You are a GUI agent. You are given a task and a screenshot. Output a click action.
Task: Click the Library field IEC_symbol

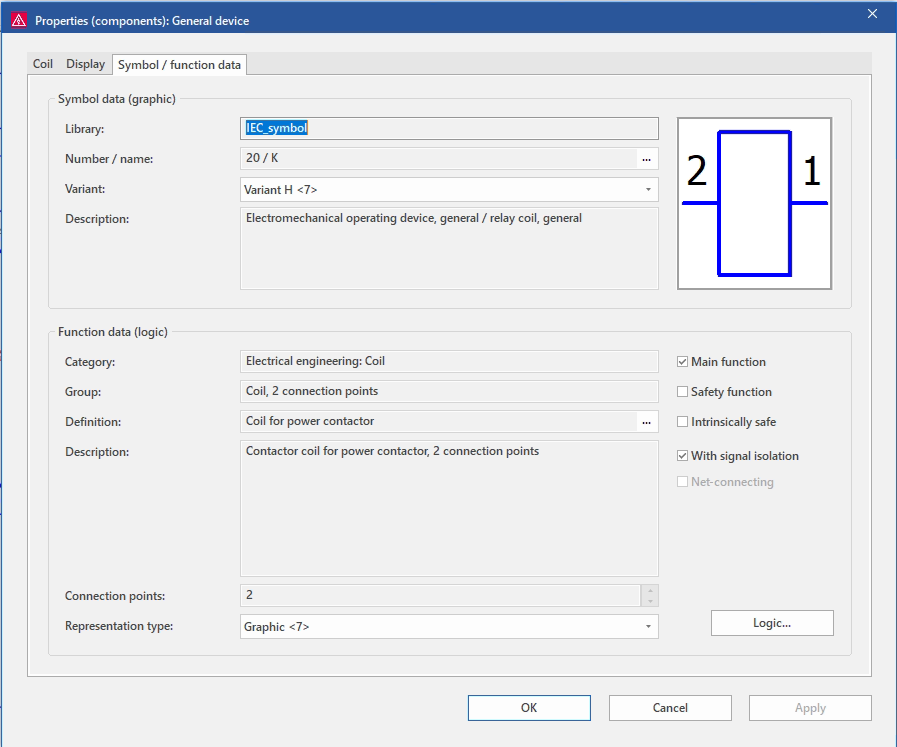click(449, 128)
